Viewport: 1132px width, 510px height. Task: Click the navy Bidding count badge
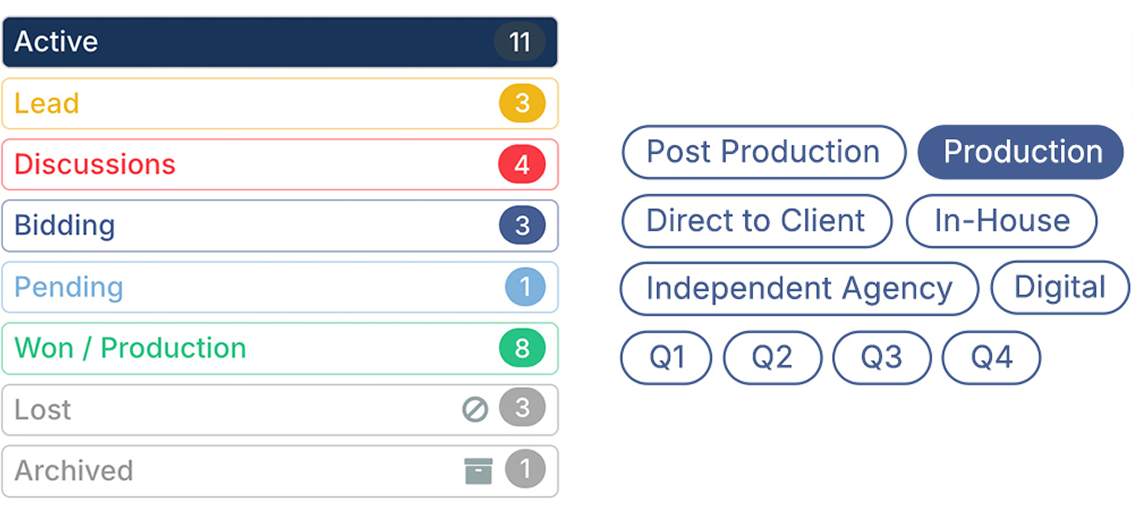click(x=522, y=226)
